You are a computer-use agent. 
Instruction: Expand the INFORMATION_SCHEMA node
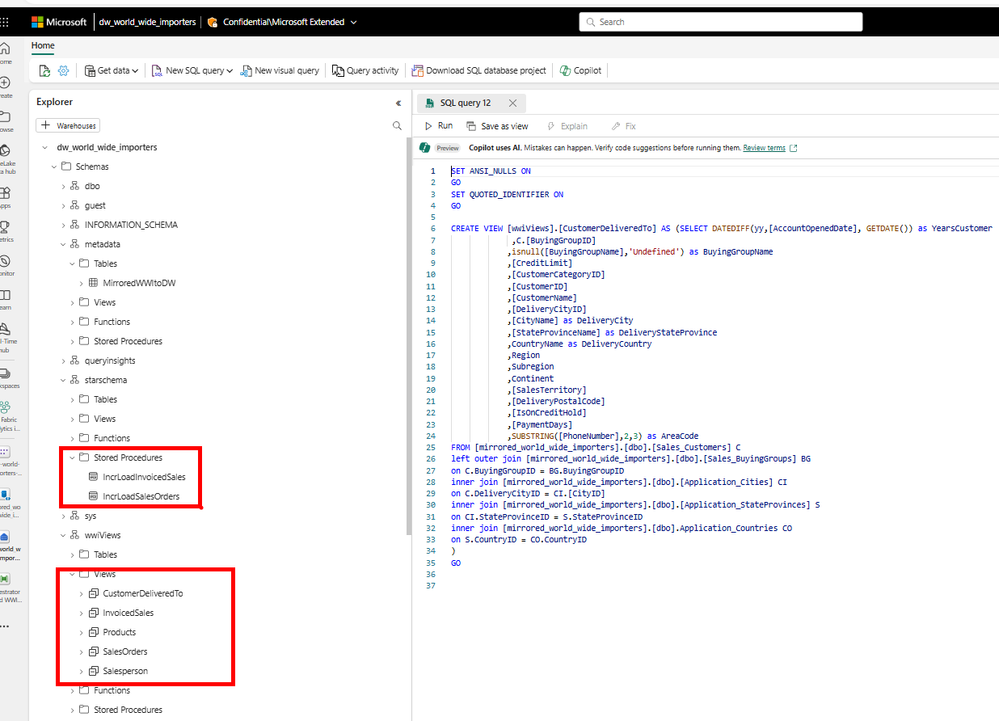[x=63, y=225]
